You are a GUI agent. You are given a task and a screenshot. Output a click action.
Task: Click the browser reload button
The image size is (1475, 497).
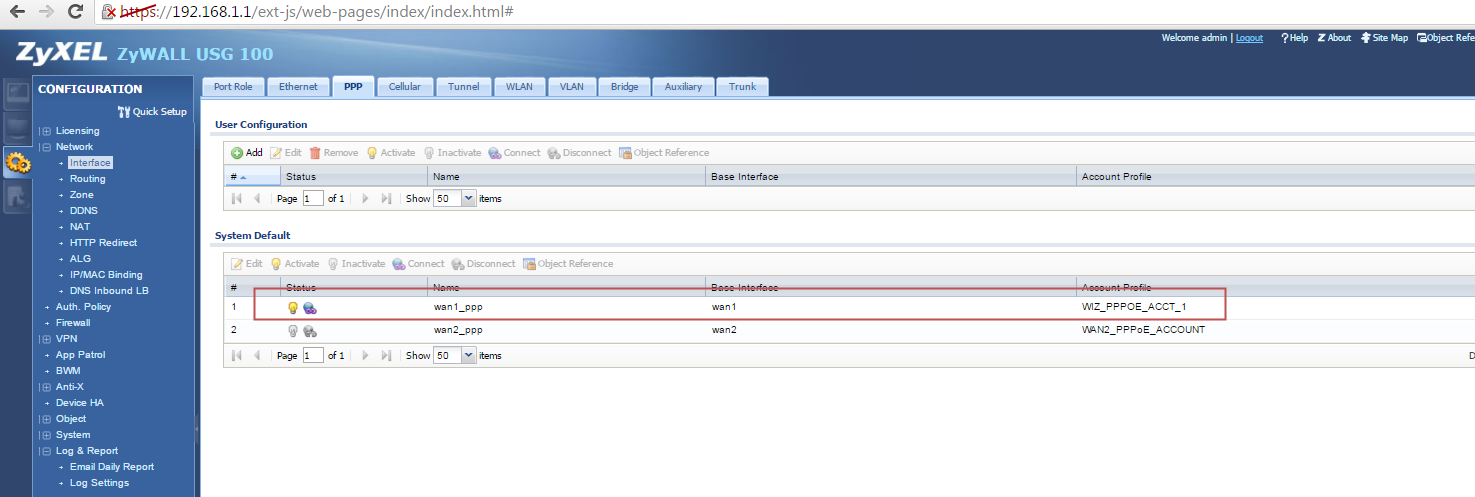(x=74, y=13)
